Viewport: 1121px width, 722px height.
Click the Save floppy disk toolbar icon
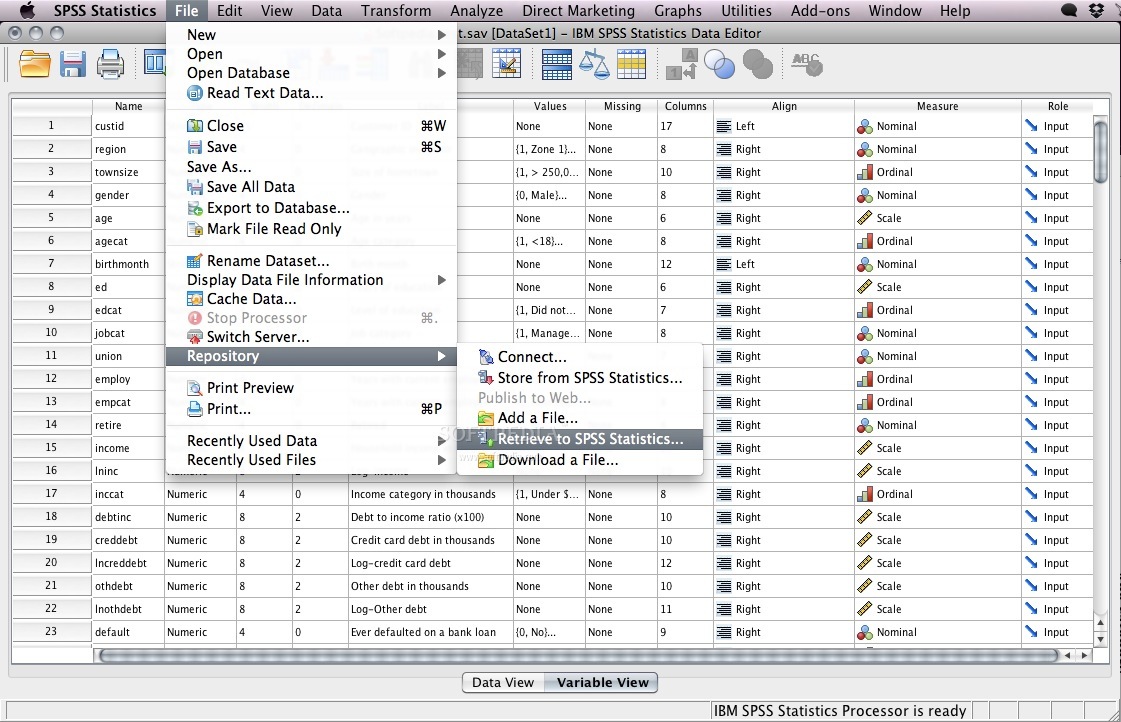(x=72, y=64)
